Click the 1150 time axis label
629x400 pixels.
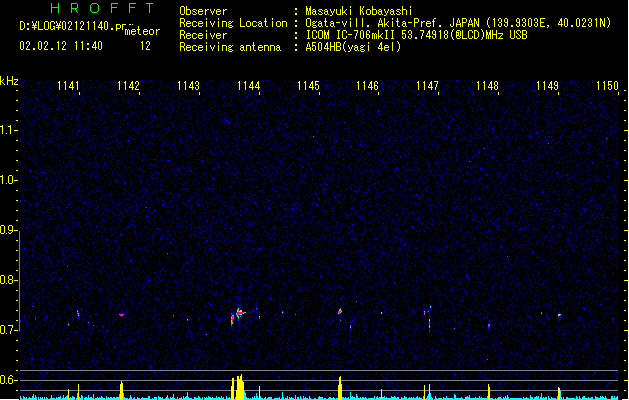[607, 86]
